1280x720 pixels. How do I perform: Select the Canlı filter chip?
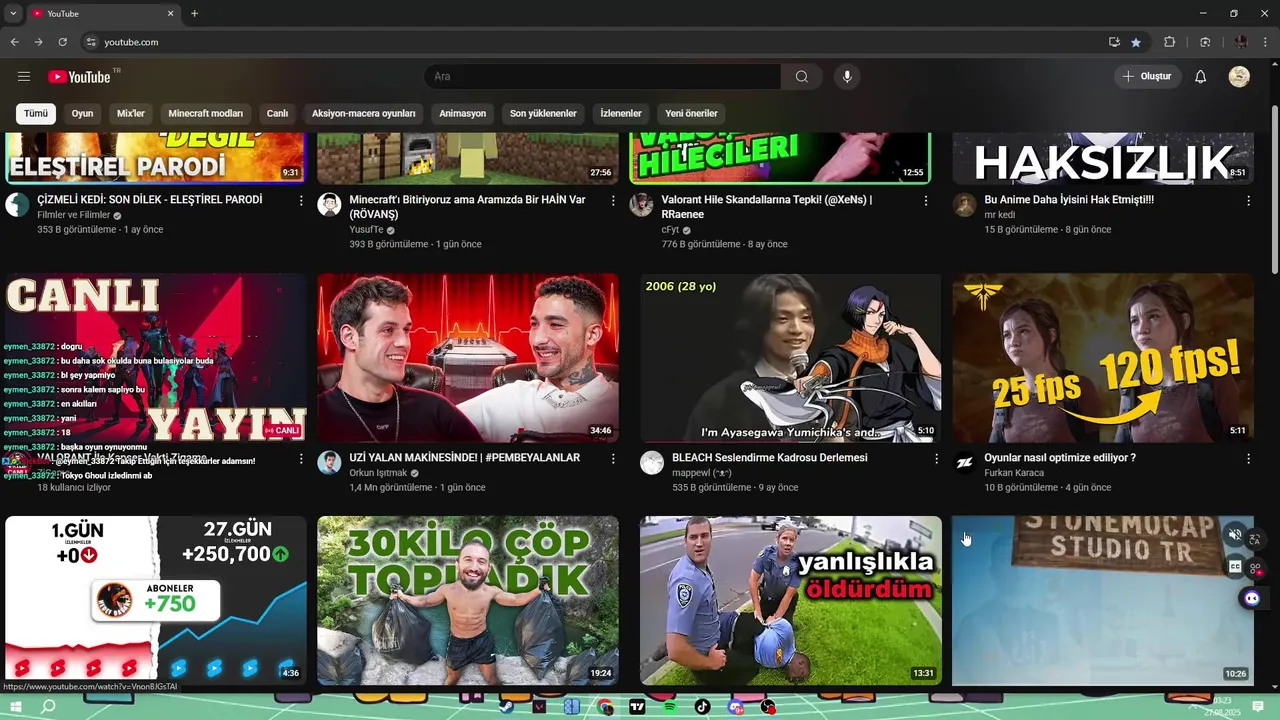point(277,114)
